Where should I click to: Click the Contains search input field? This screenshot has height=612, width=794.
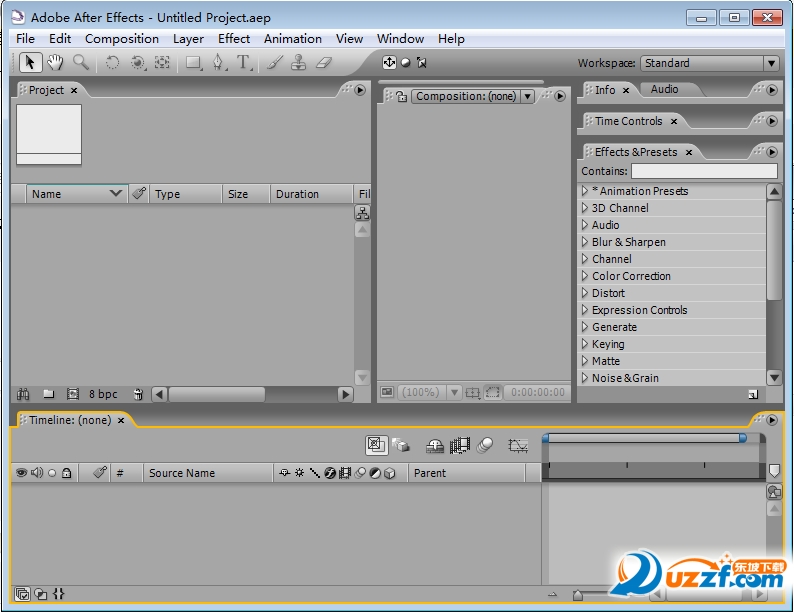pyautogui.click(x=704, y=171)
